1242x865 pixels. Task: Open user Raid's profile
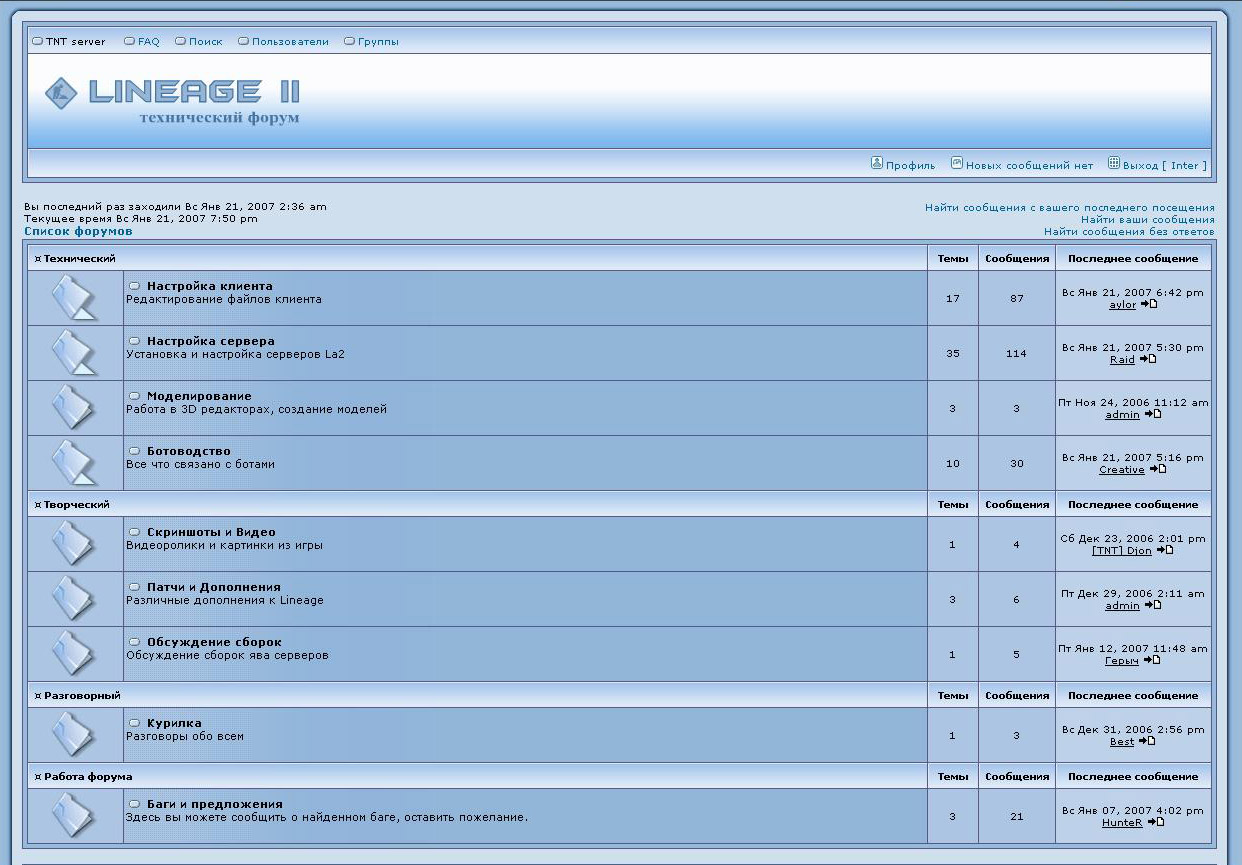pos(1122,360)
